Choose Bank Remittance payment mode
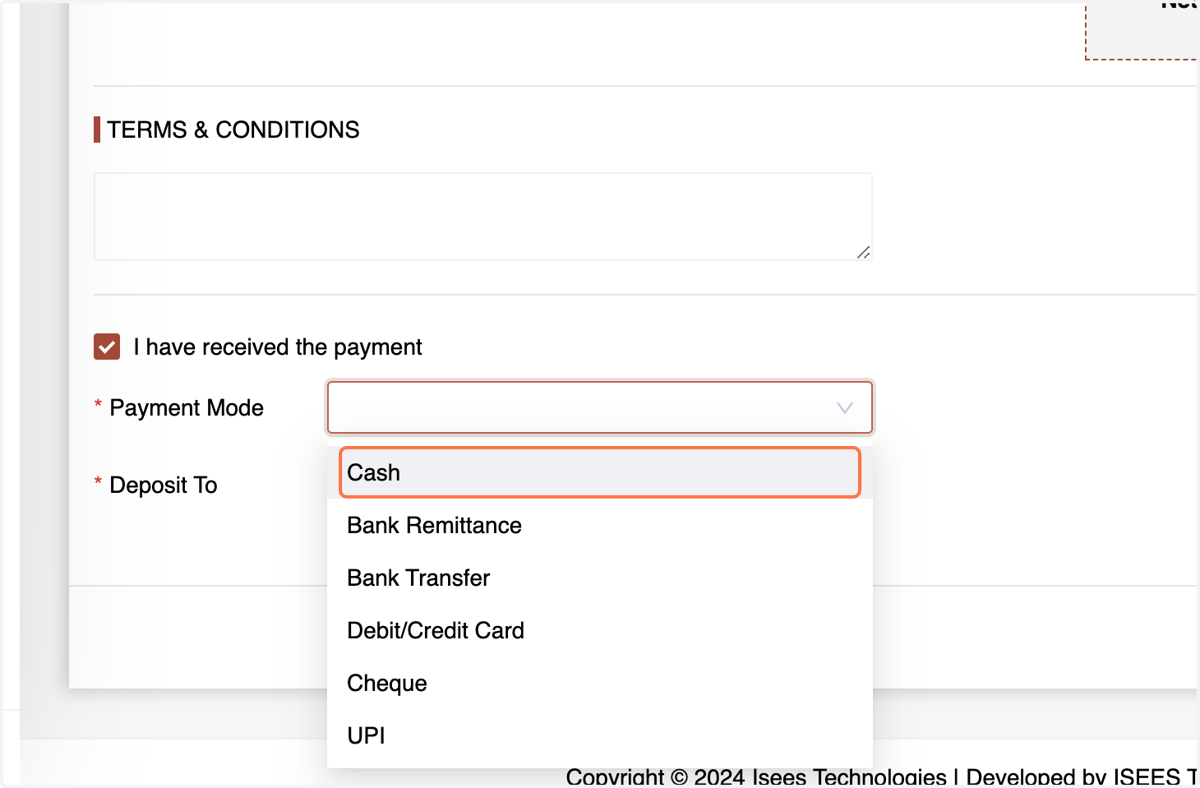The width and height of the screenshot is (1200, 788). pos(600,525)
